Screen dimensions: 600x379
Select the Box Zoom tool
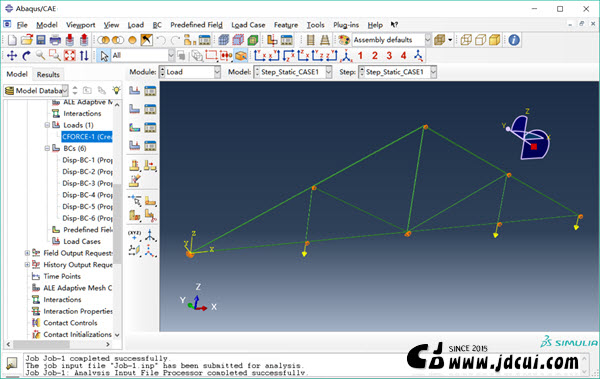55,56
